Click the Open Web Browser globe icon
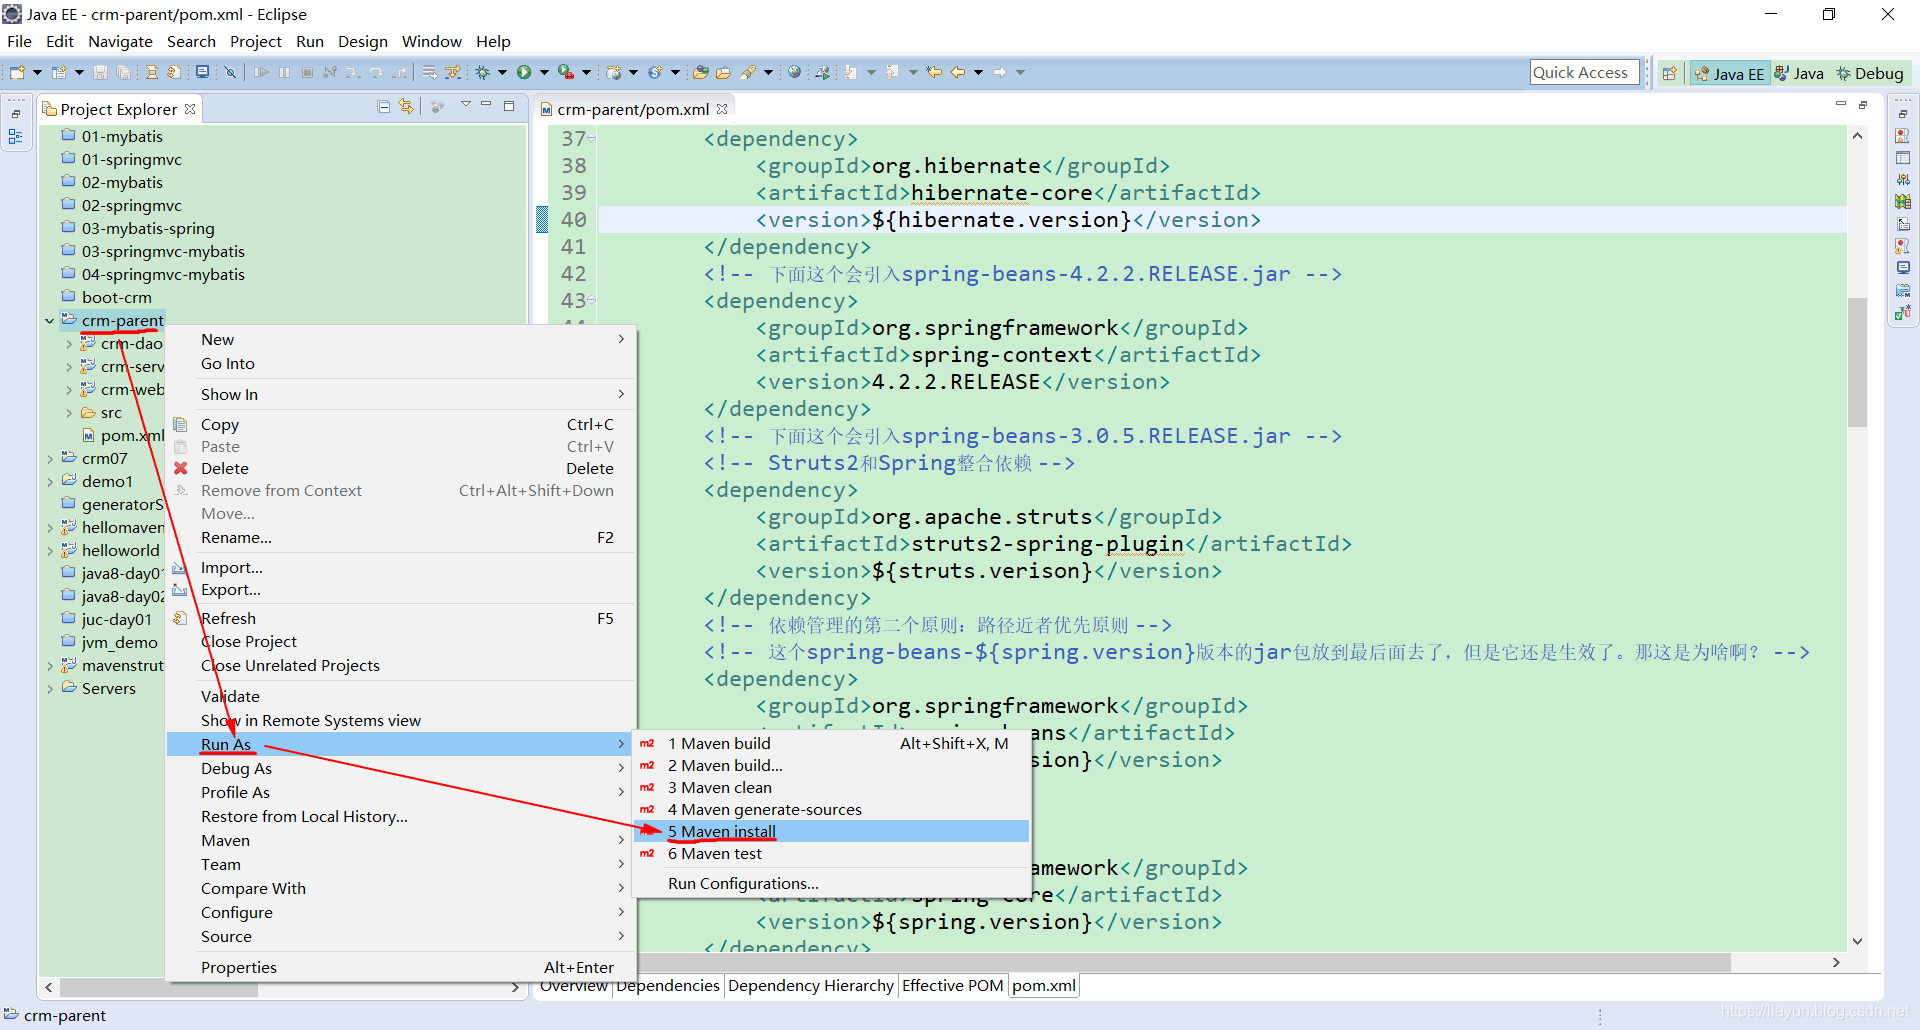The height and width of the screenshot is (1030, 1920). pyautogui.click(x=794, y=72)
